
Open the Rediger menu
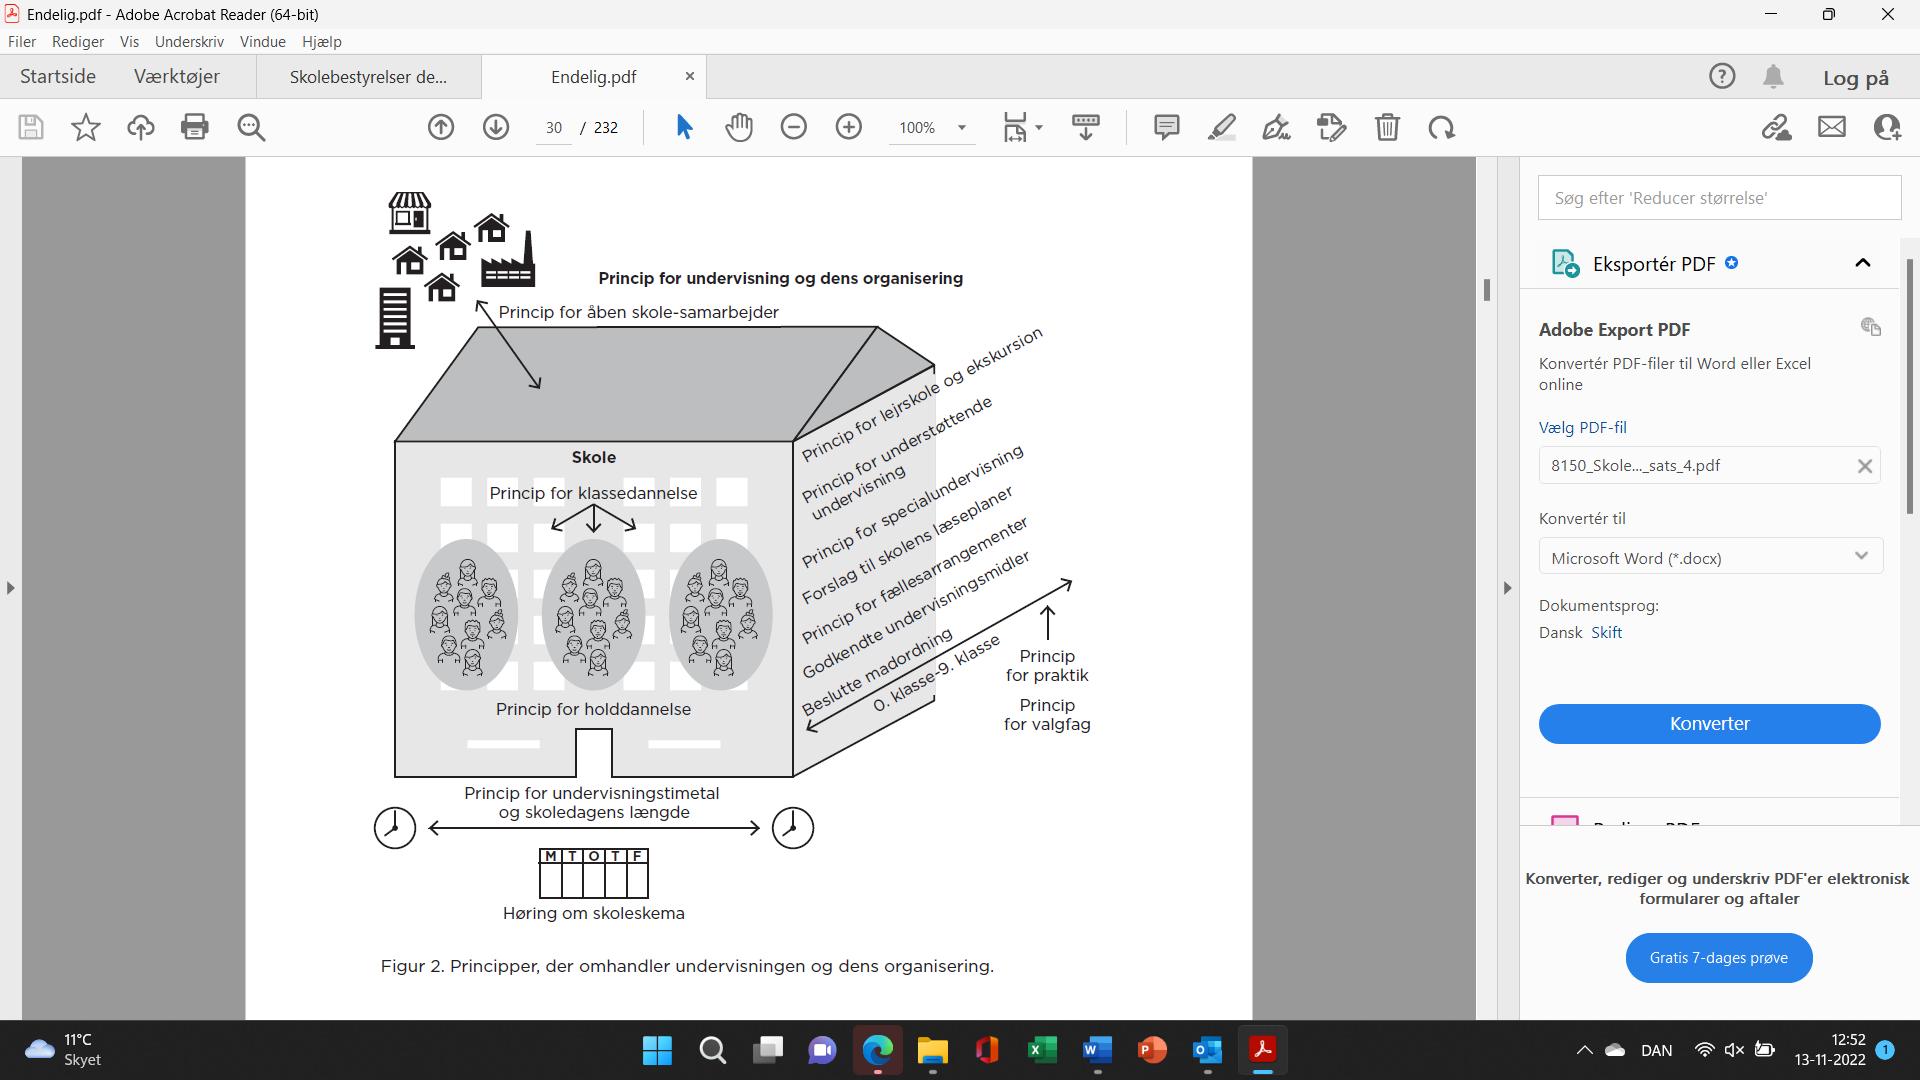point(78,41)
